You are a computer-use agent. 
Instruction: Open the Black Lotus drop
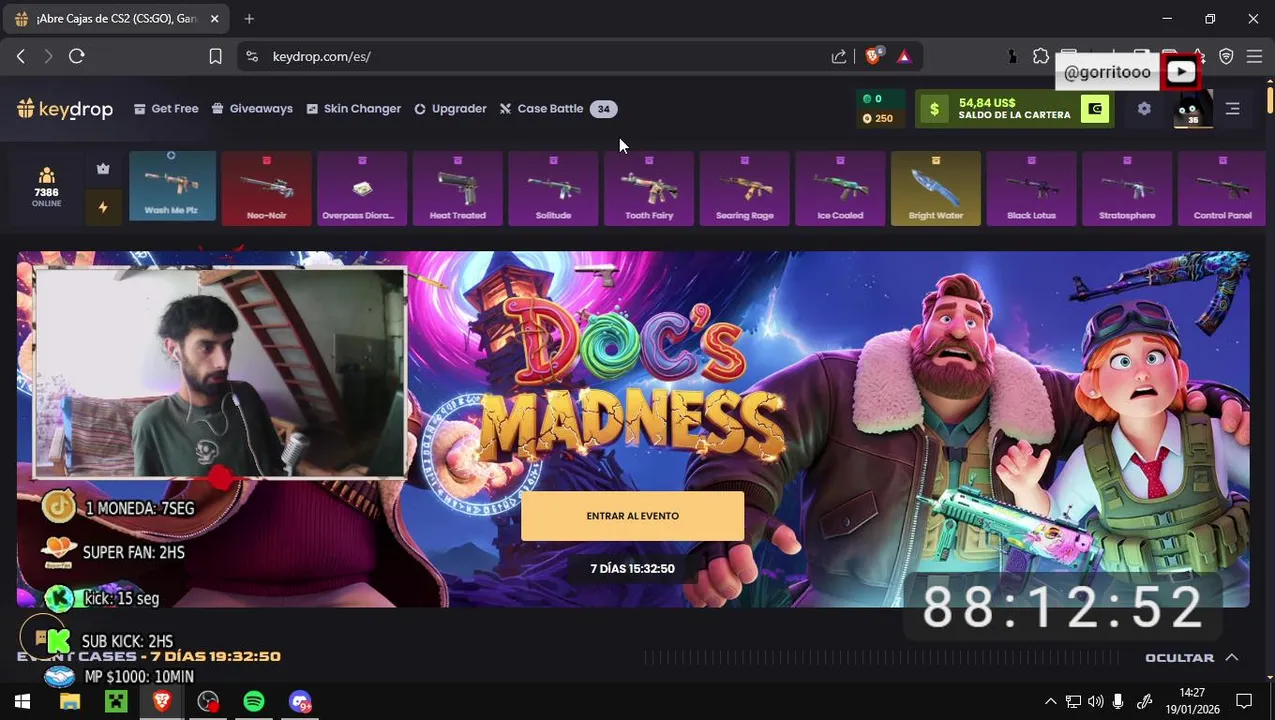[x=1031, y=188]
